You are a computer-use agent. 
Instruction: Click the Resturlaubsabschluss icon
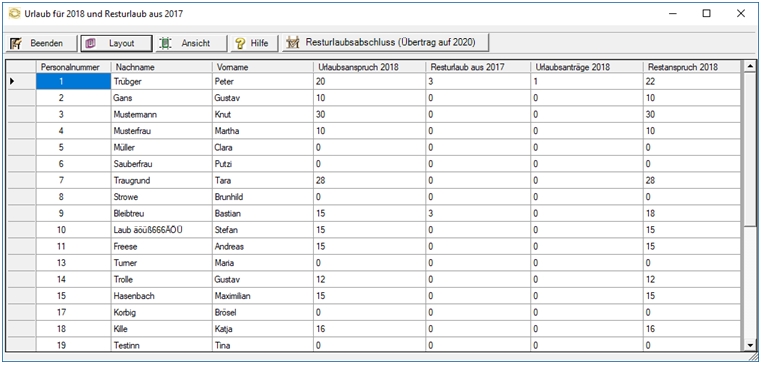(x=292, y=43)
